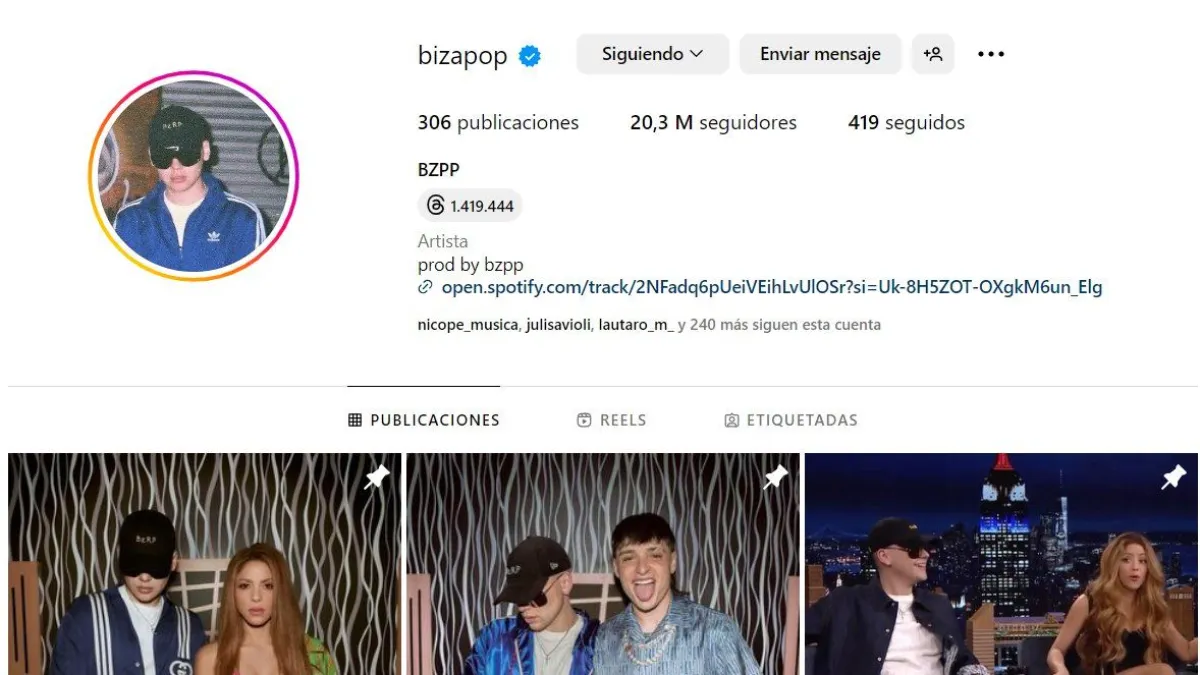Click the blue verified badge next to bizapop
1200x675 pixels.
[x=530, y=56]
